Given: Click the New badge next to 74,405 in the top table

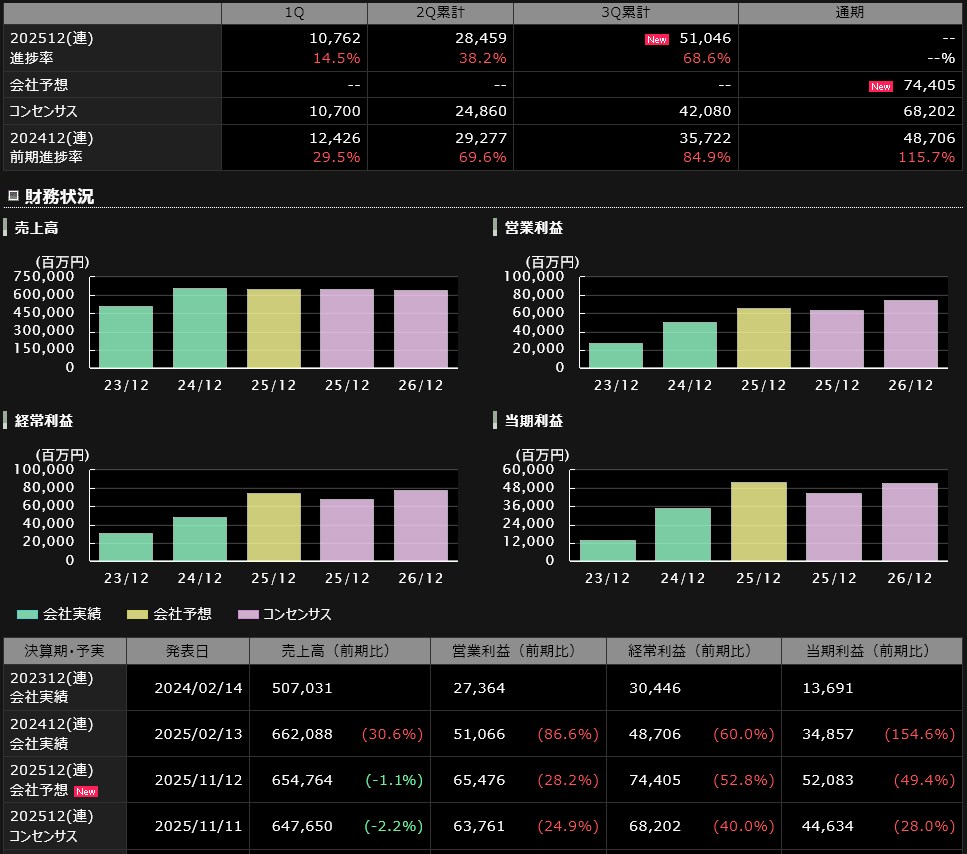Looking at the screenshot, I should pos(880,86).
